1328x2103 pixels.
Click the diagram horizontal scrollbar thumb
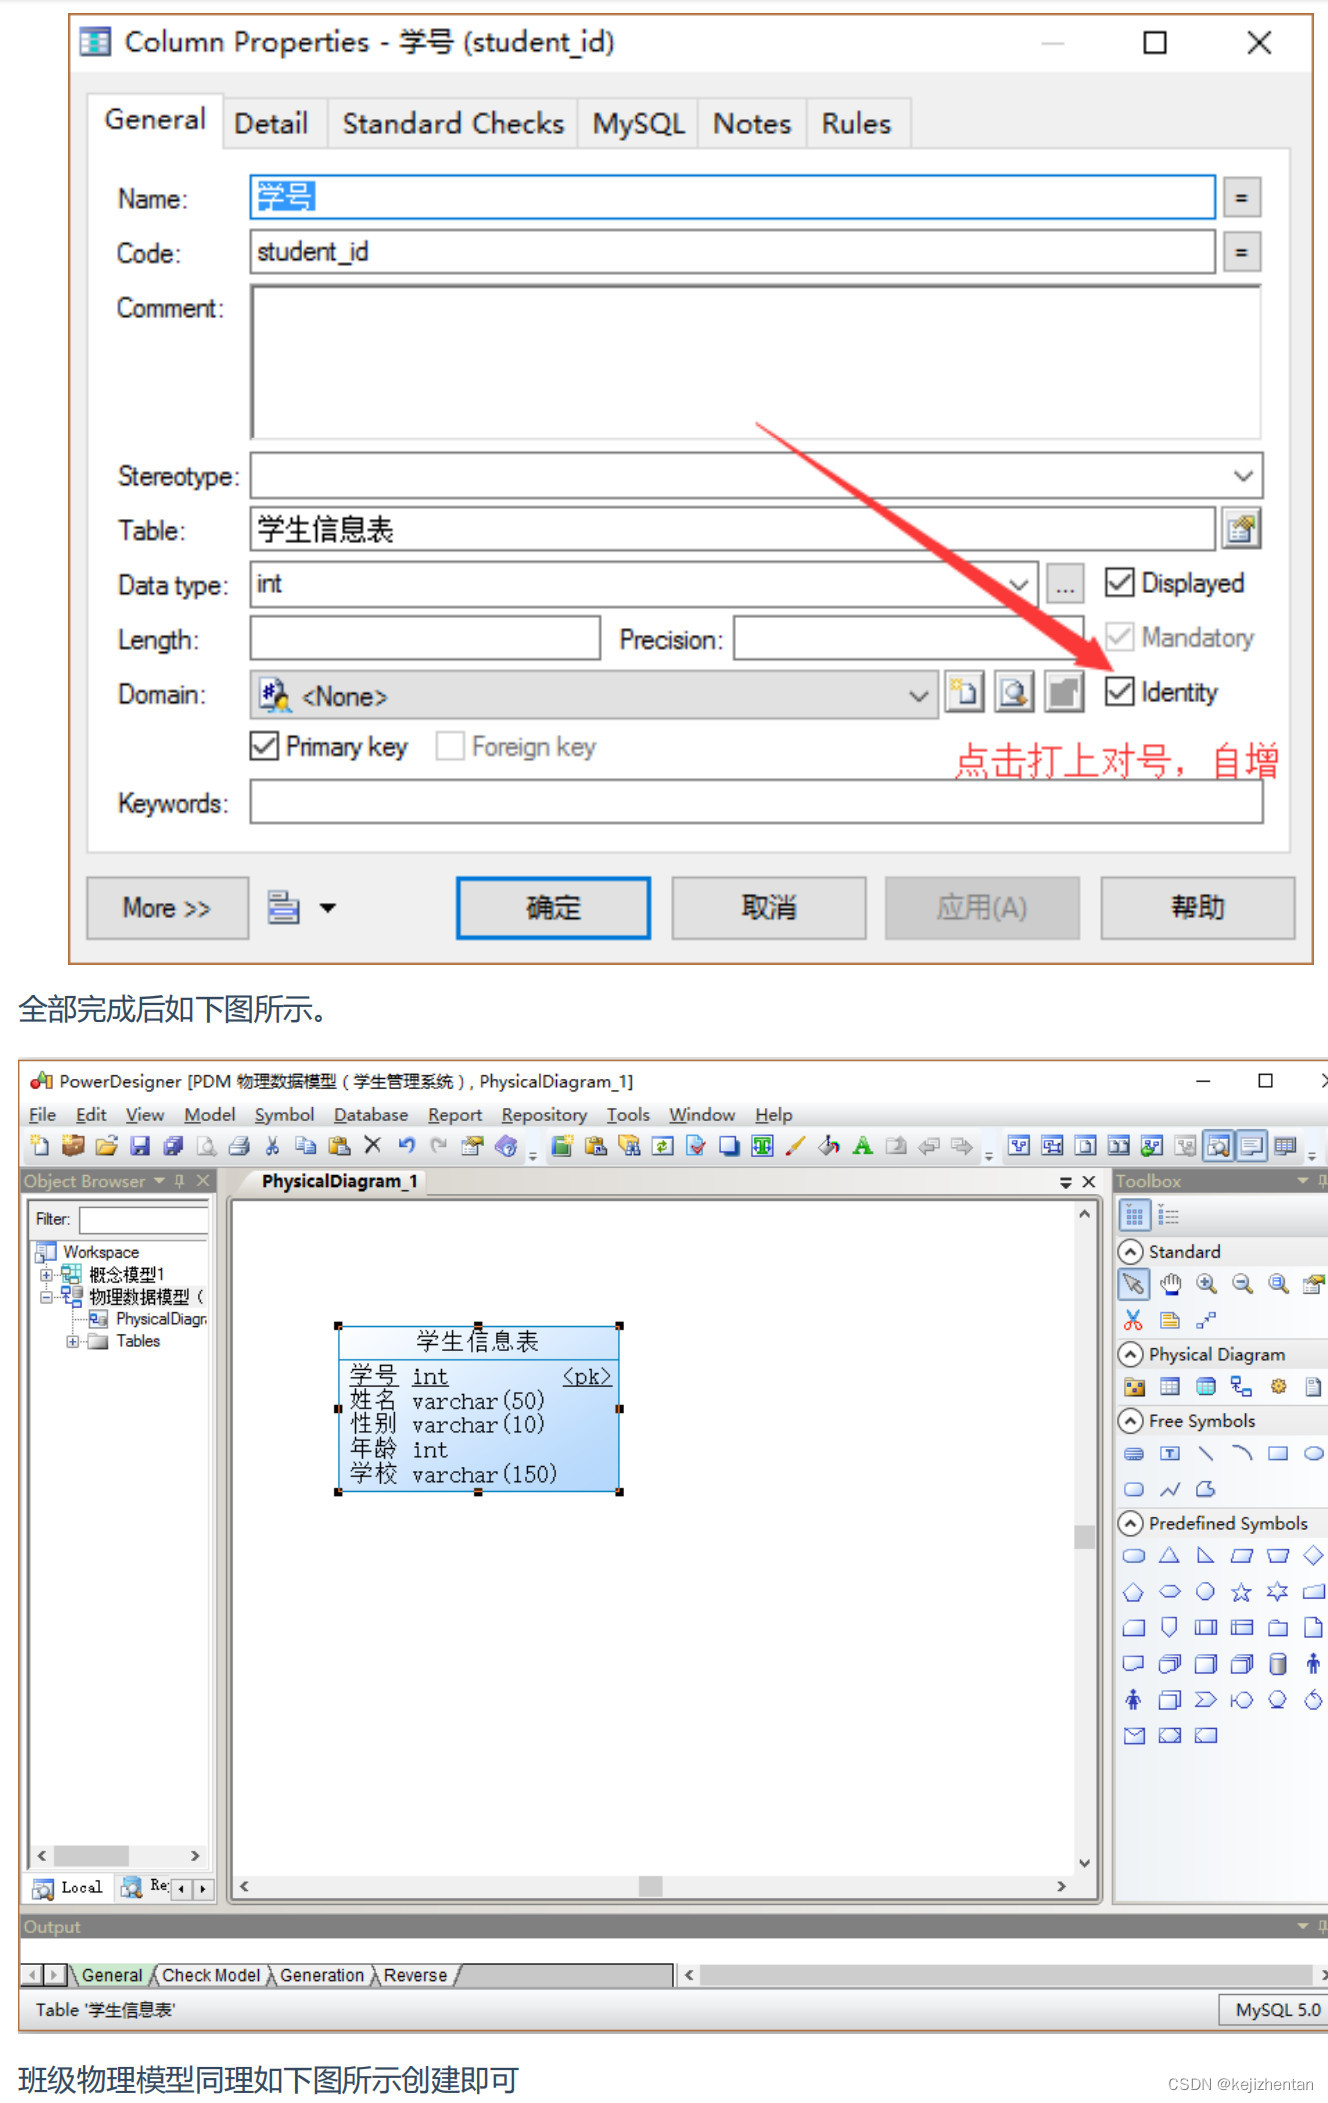(x=651, y=1886)
